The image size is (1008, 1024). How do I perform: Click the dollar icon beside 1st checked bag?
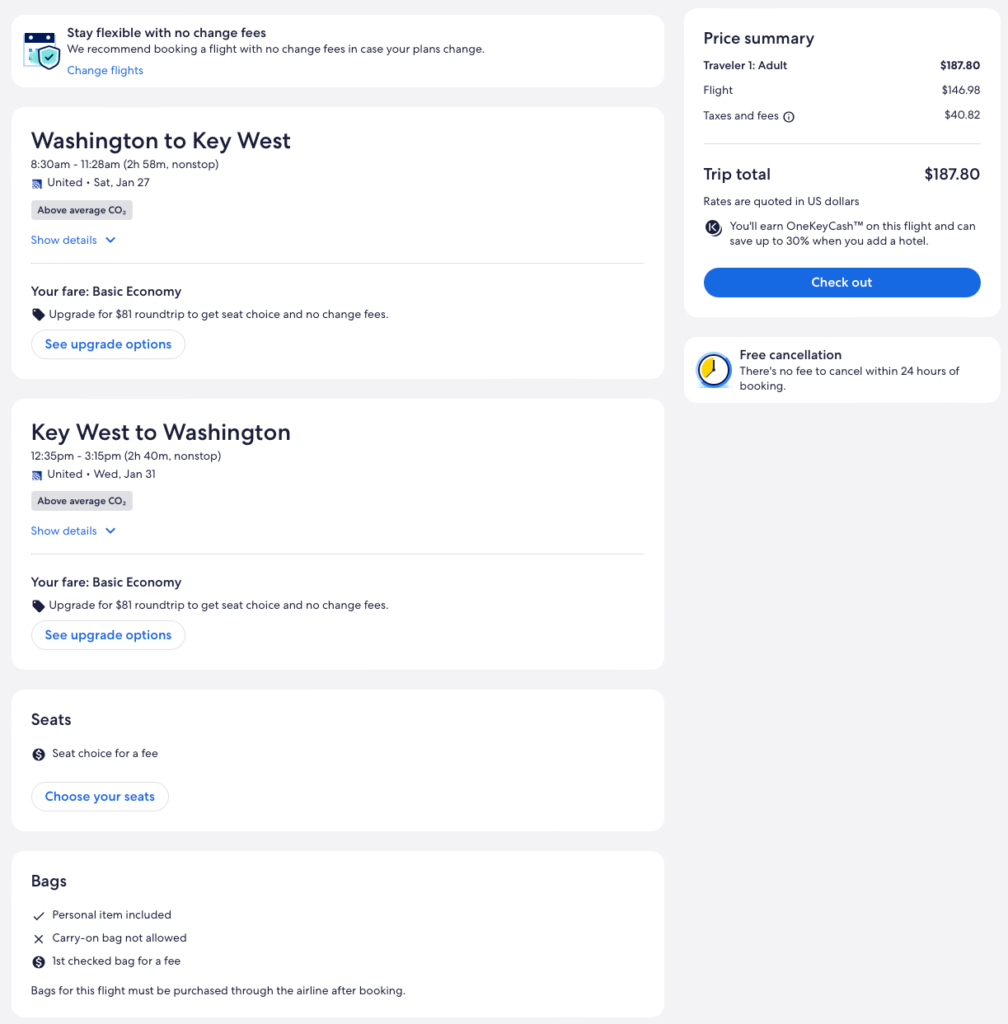point(38,962)
